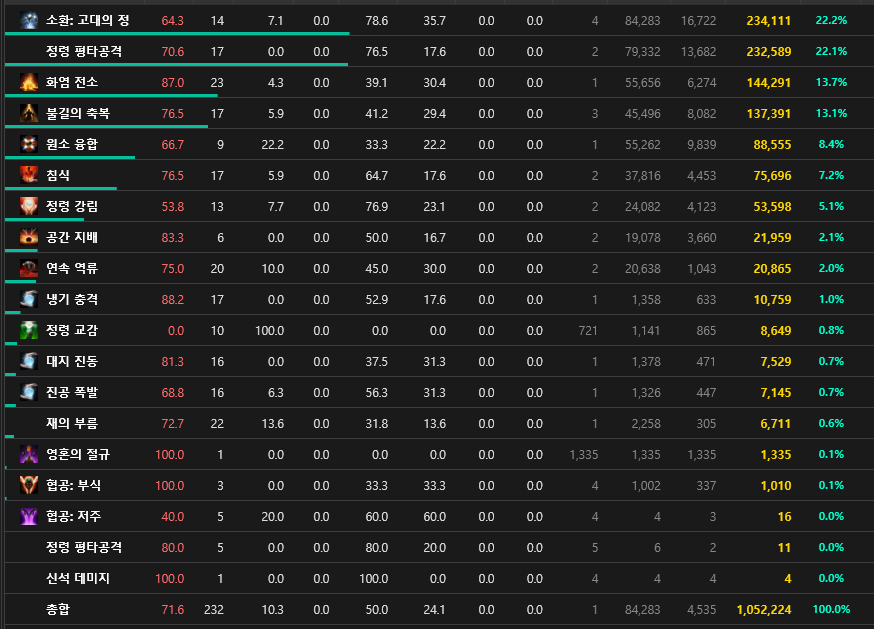Image resolution: width=874 pixels, height=629 pixels.
Task: Click the 냉기 충격 skill icon
Action: (29, 299)
